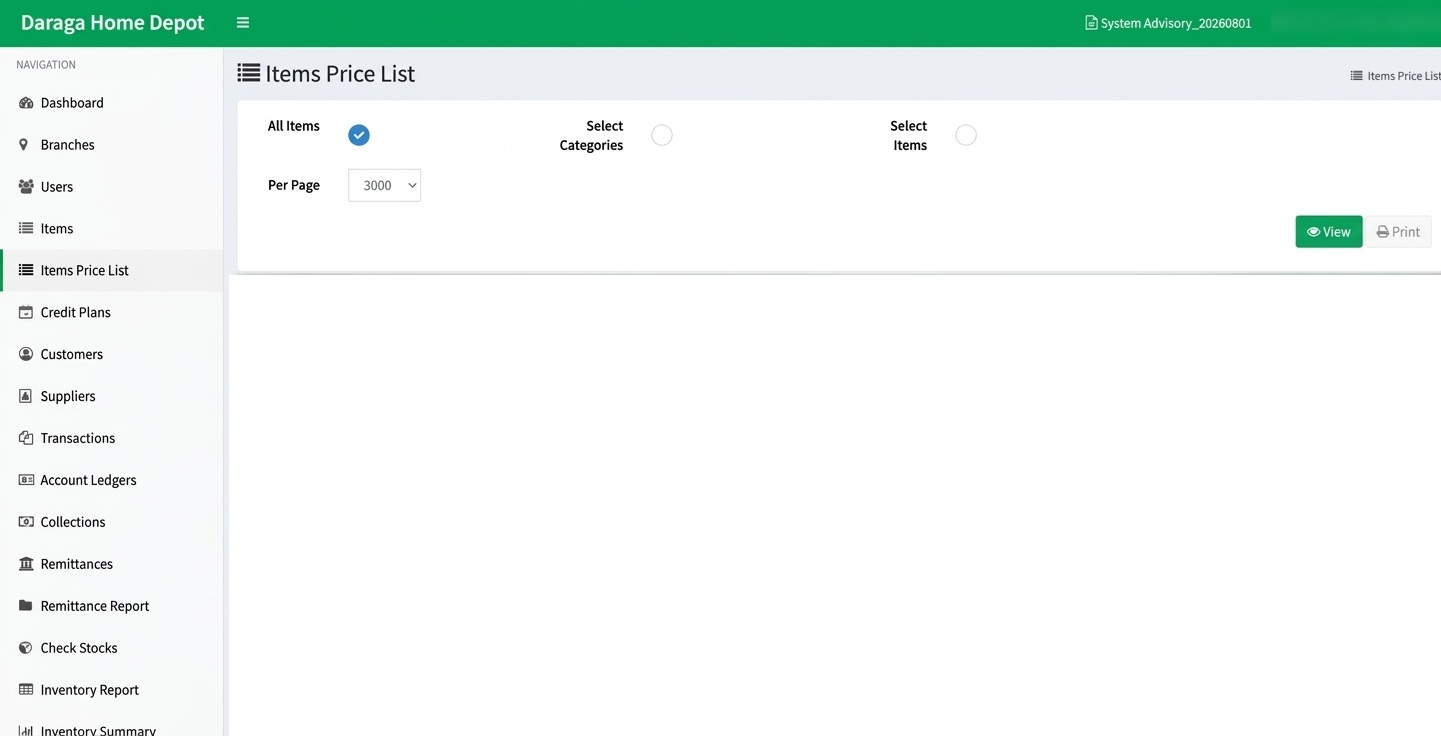Click the 'All Items' label text

click(294, 126)
